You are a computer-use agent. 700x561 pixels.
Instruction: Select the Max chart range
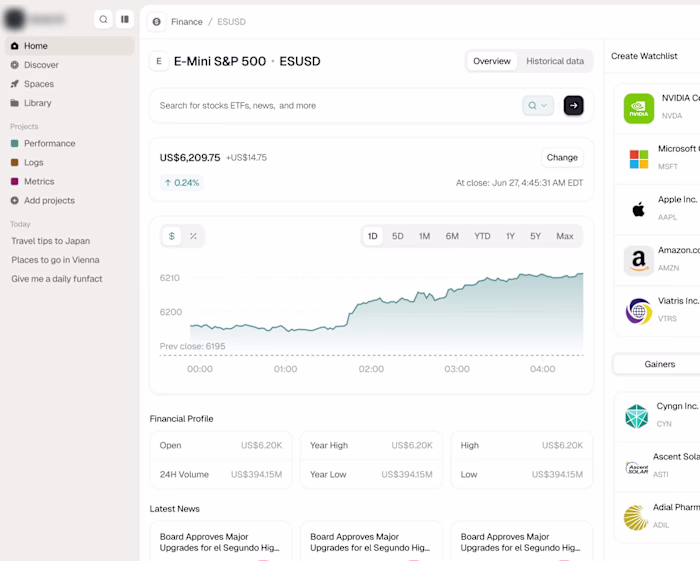pos(565,236)
